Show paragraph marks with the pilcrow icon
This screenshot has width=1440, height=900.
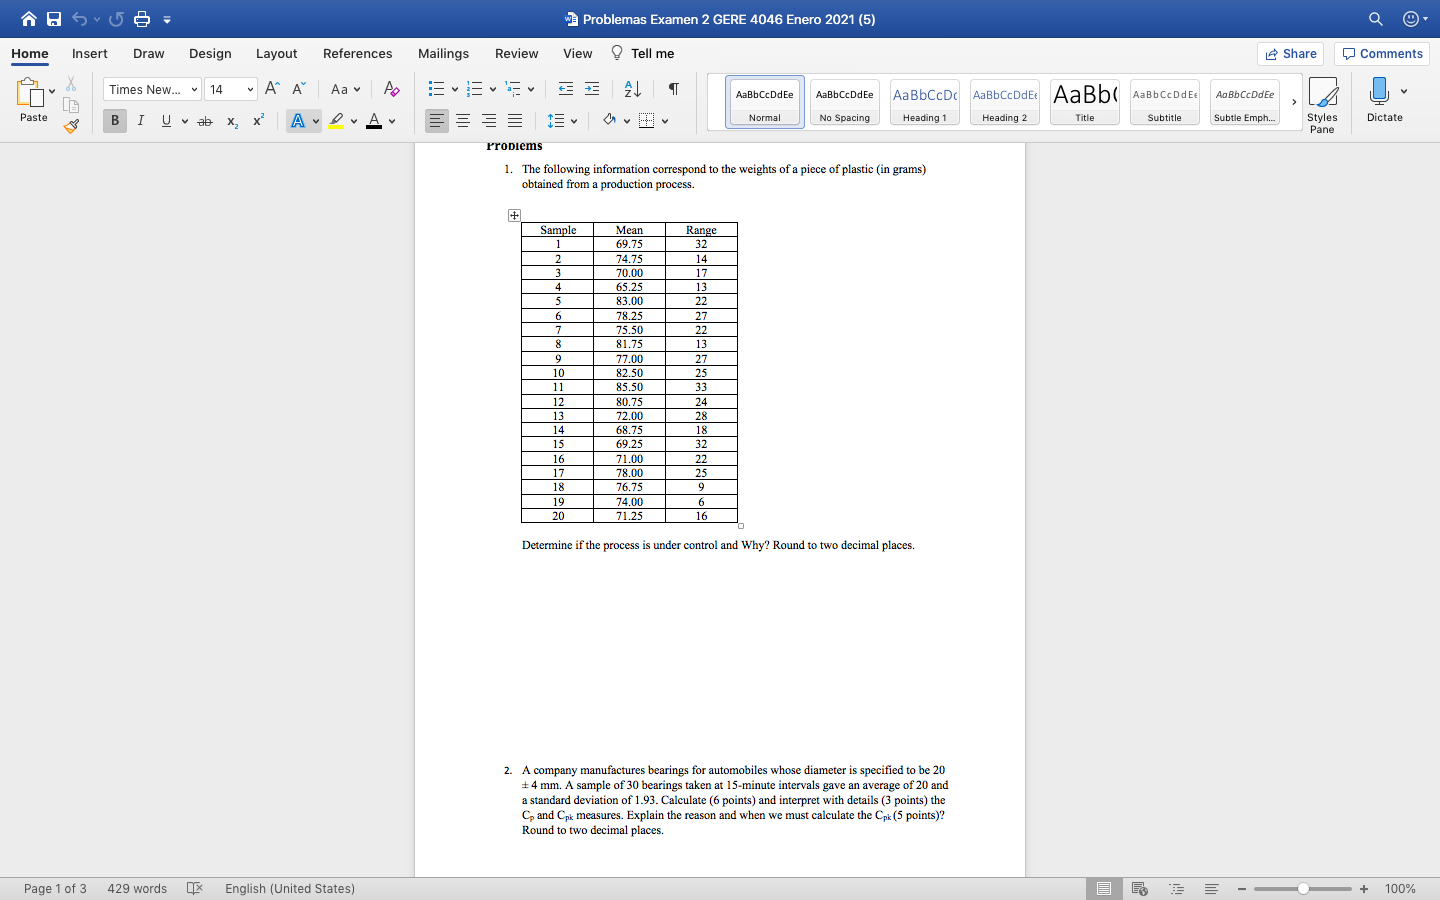pos(673,90)
